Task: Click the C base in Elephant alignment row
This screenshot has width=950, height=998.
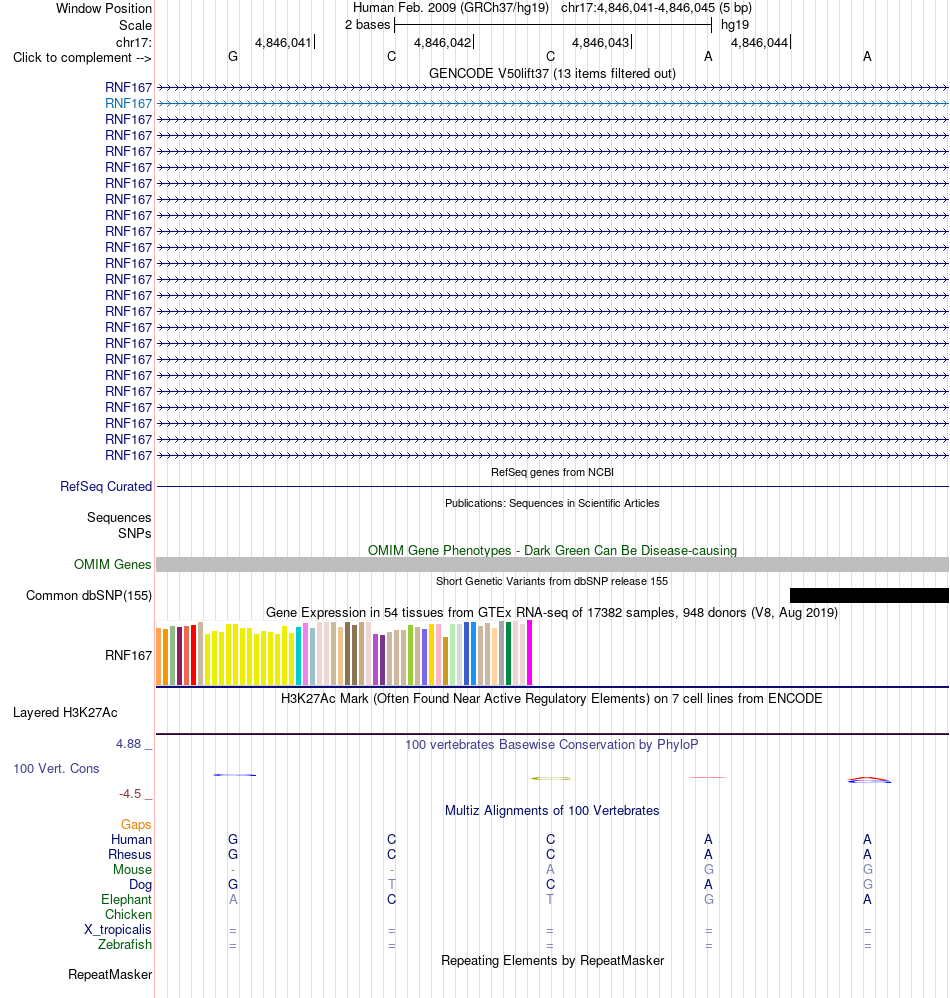Action: tap(392, 899)
